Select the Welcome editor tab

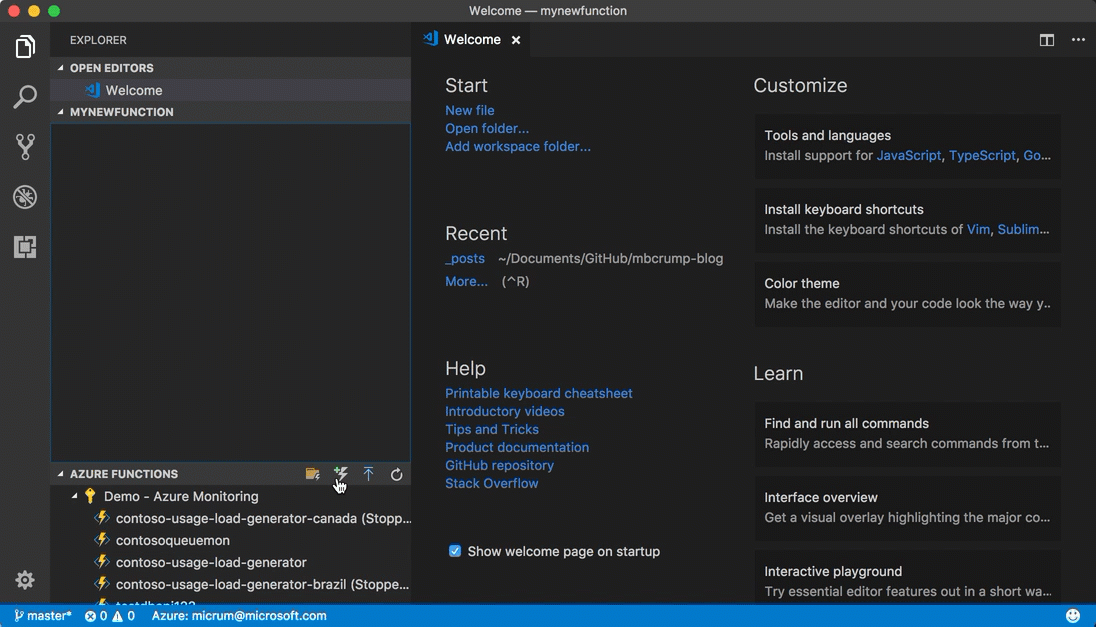click(x=472, y=40)
